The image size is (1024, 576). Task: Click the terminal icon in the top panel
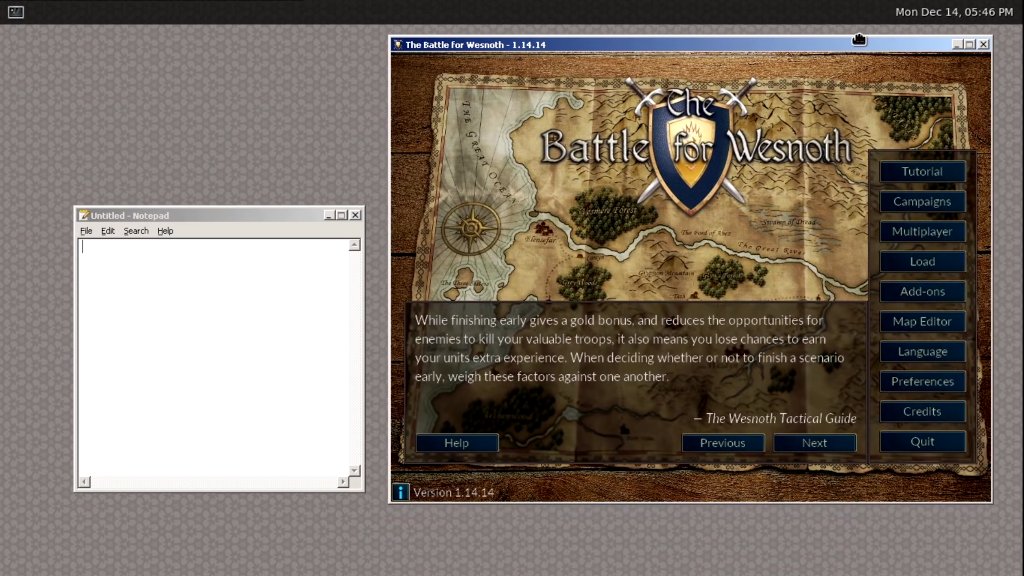[x=16, y=12]
